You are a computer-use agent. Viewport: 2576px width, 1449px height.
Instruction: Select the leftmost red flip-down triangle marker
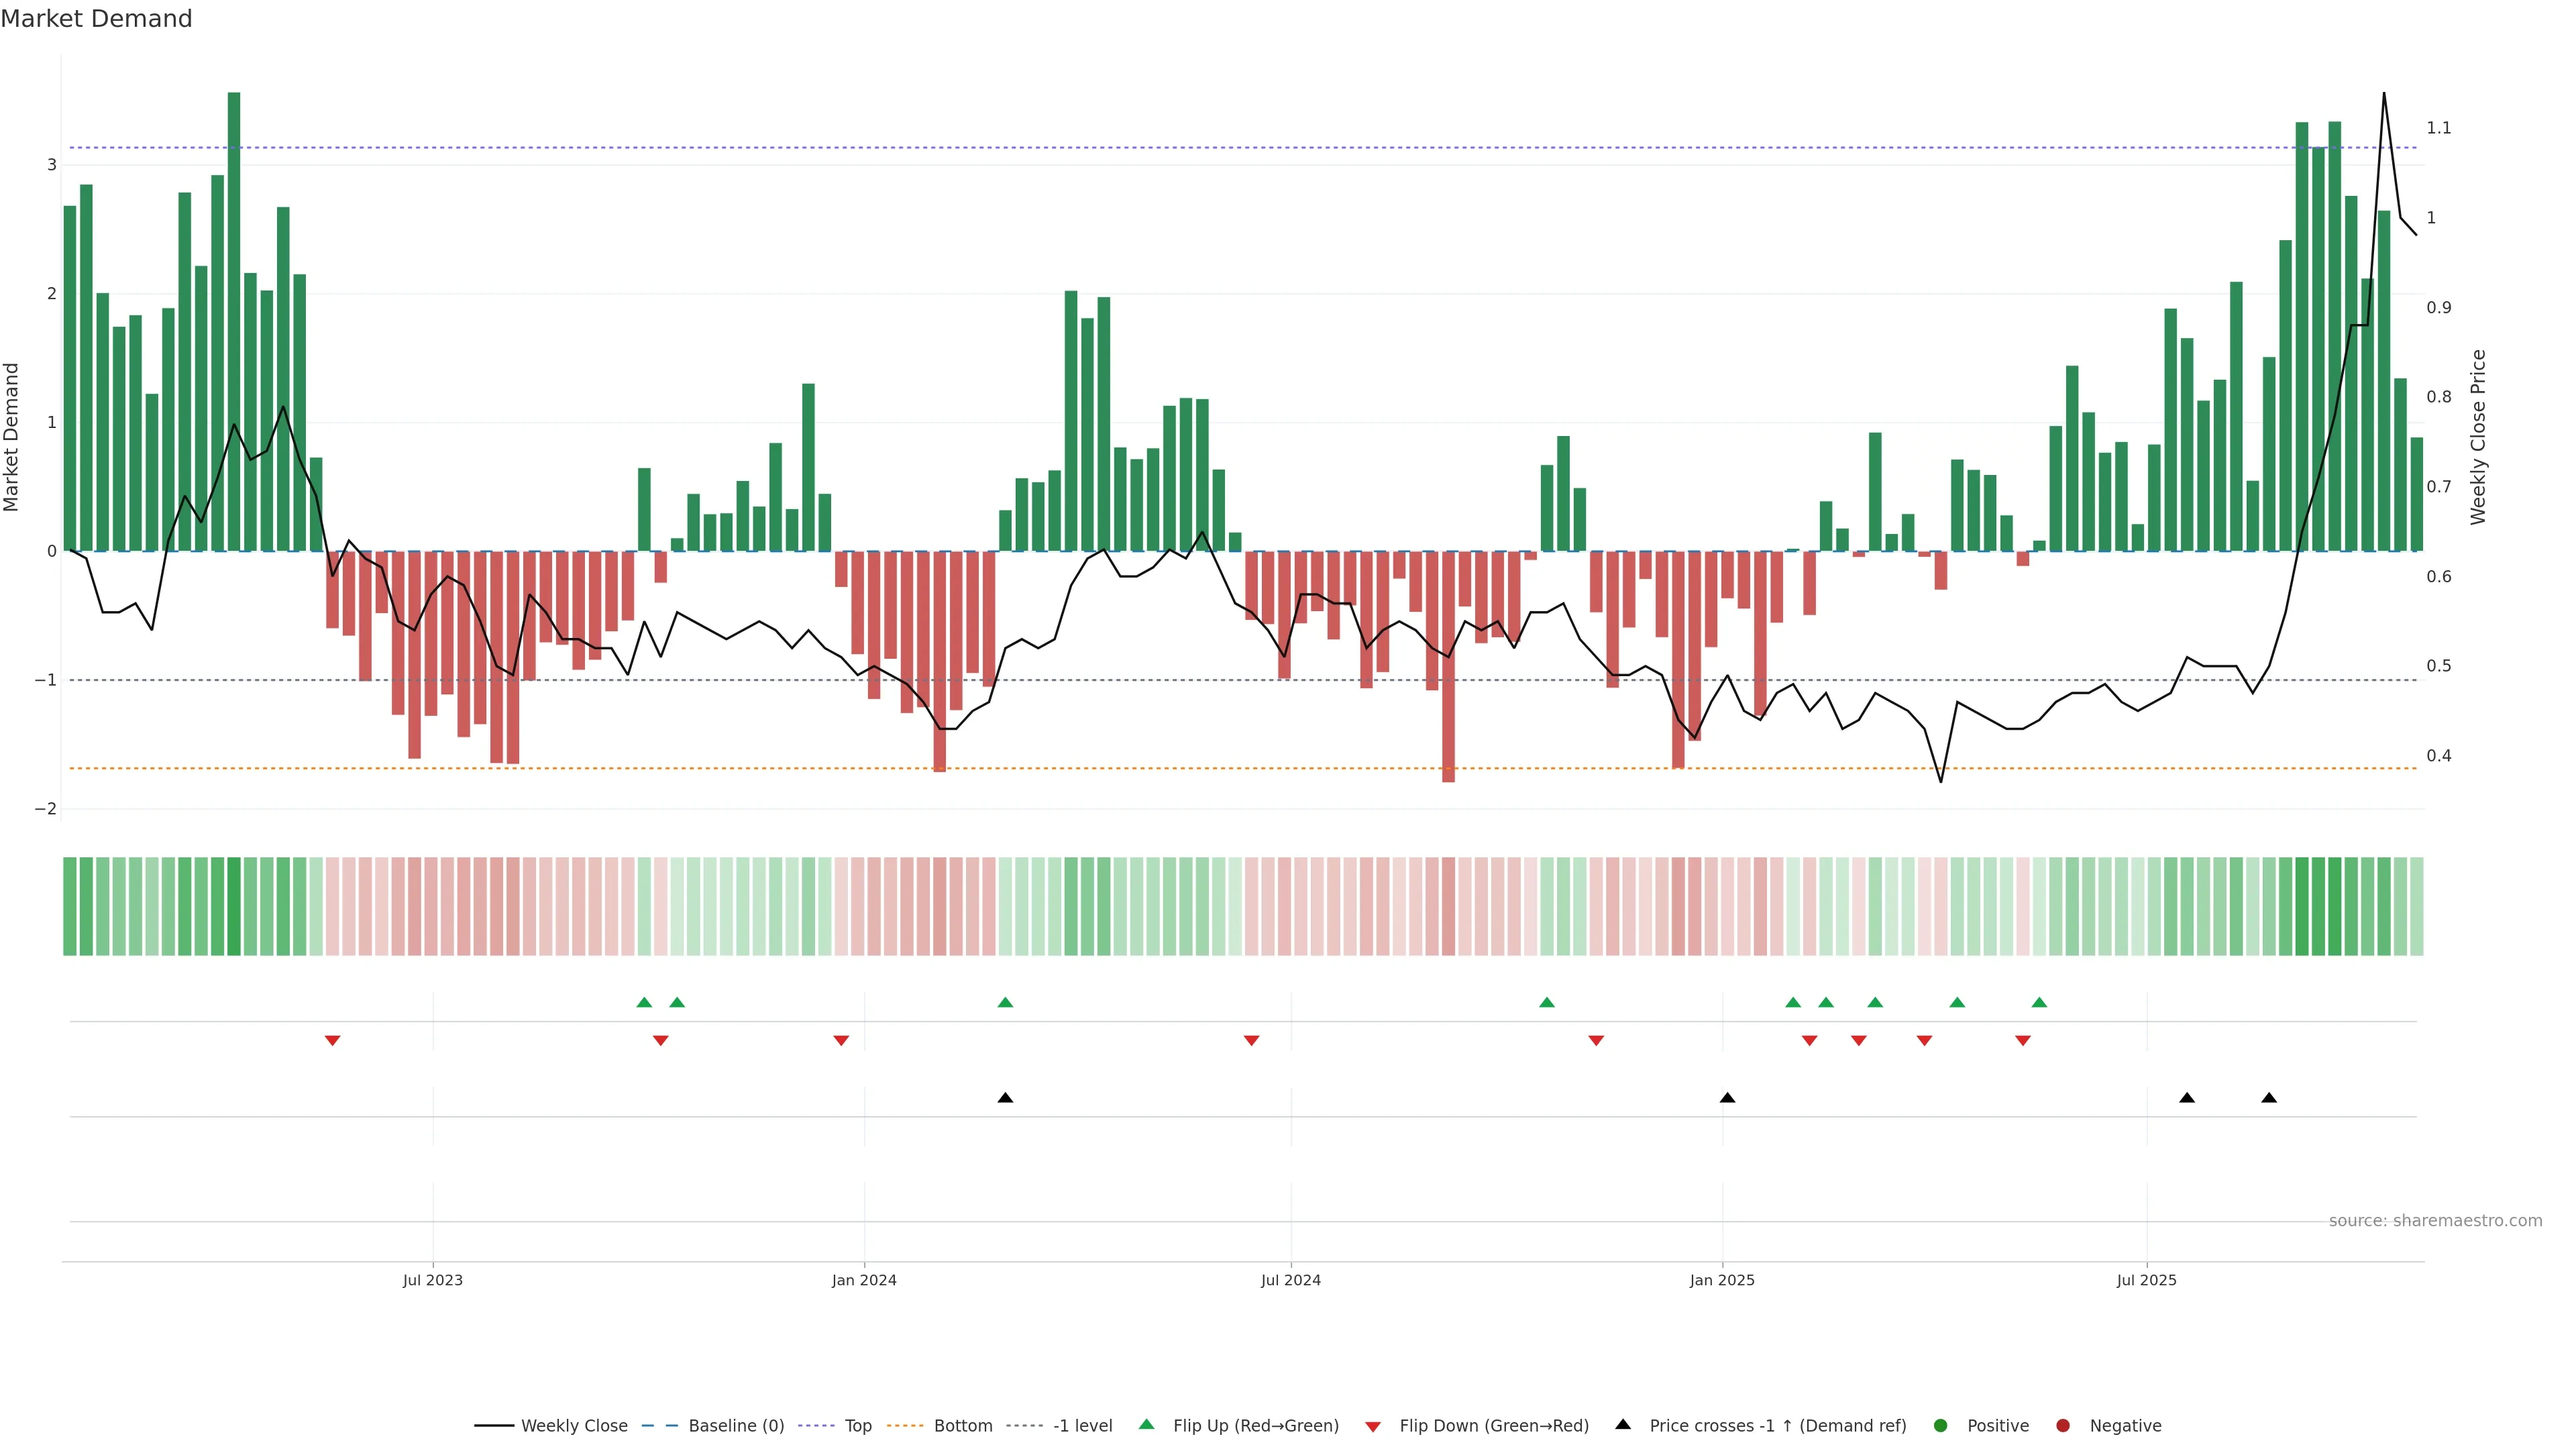(x=333, y=1041)
